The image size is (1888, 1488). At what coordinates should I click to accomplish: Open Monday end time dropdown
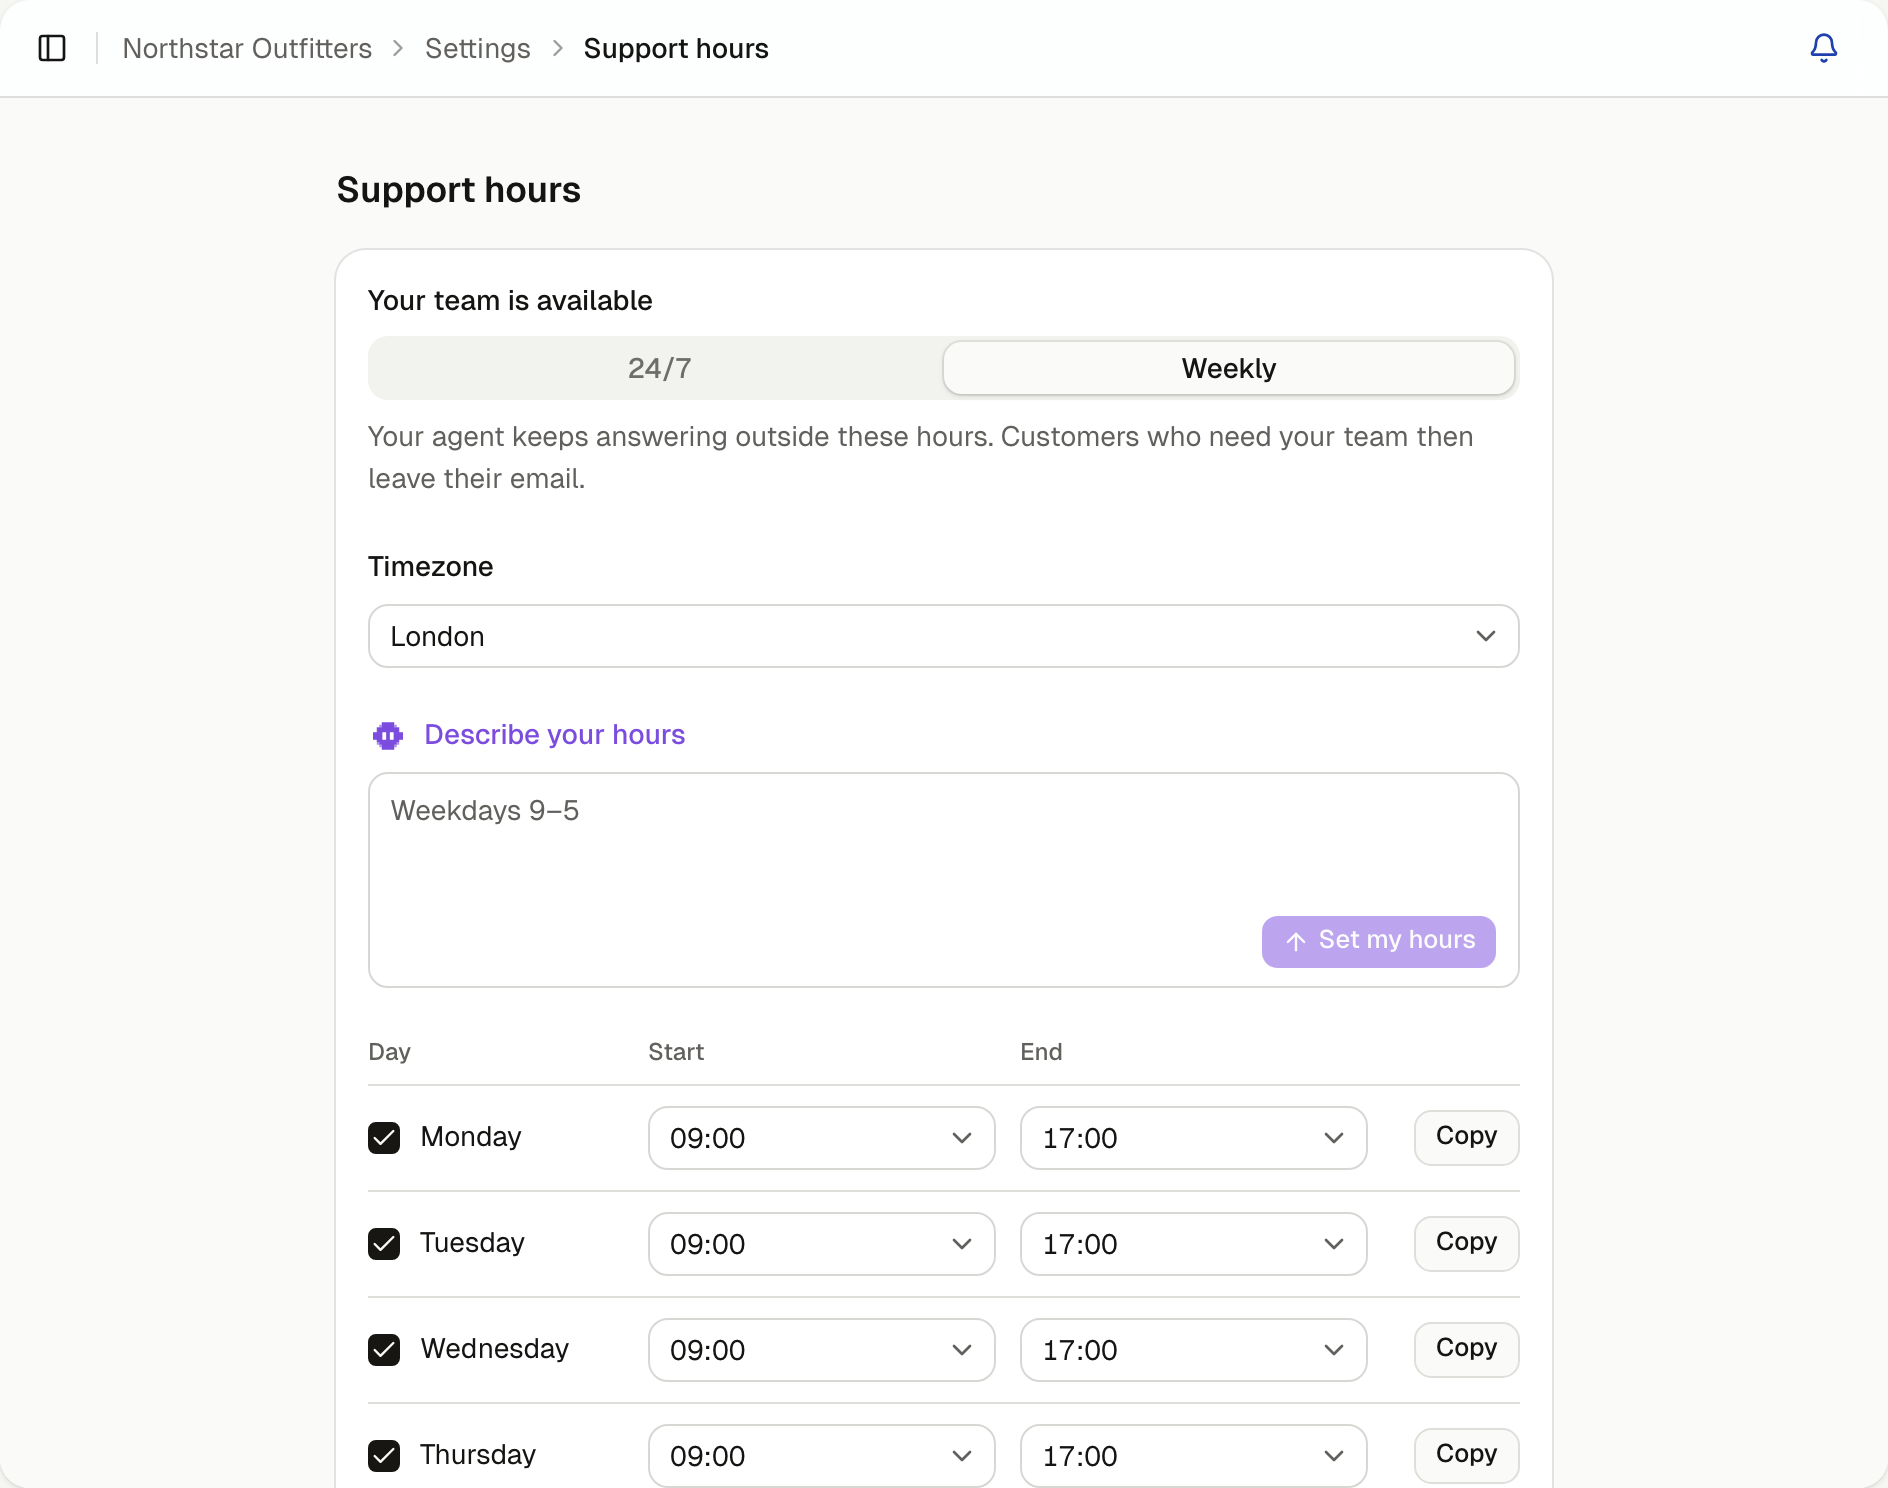tap(1194, 1138)
